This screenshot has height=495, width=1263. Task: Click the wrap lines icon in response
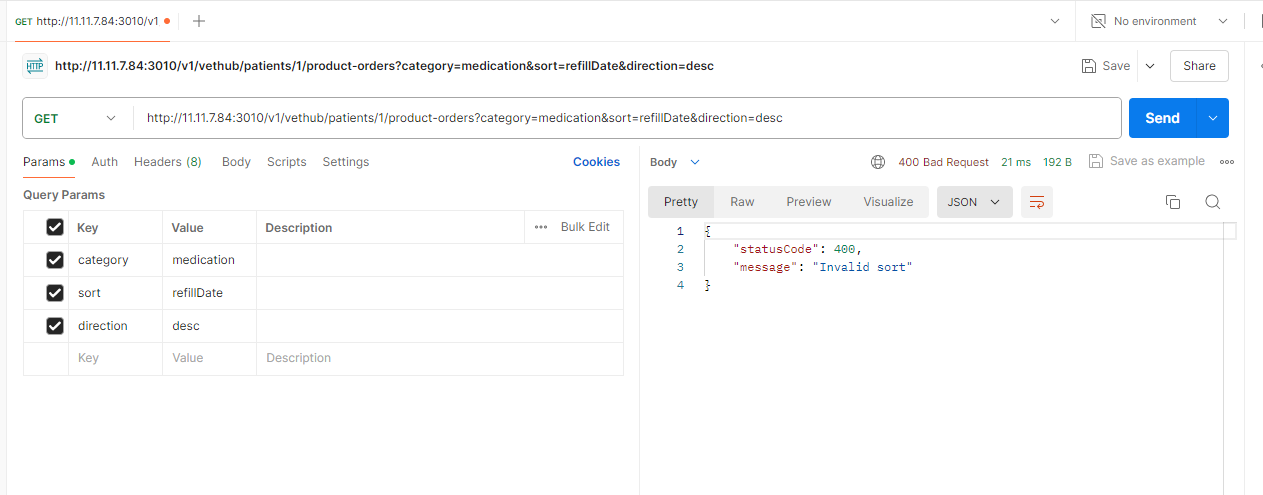(x=1037, y=202)
